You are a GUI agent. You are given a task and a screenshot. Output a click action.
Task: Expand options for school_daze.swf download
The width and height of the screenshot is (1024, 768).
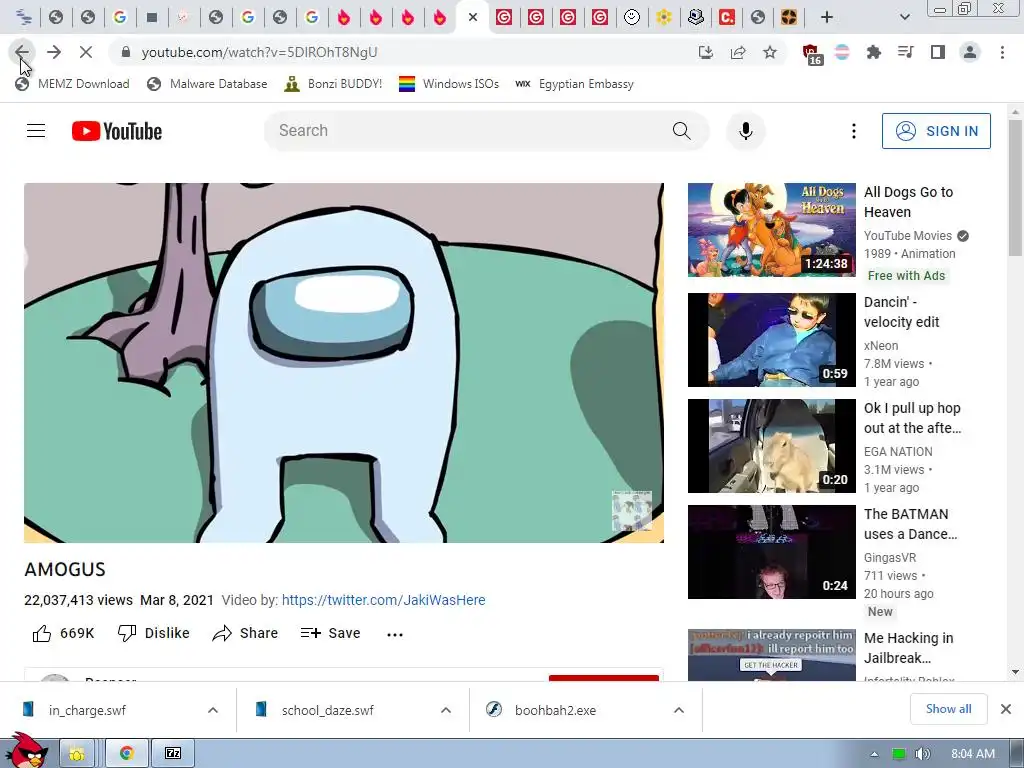point(445,710)
